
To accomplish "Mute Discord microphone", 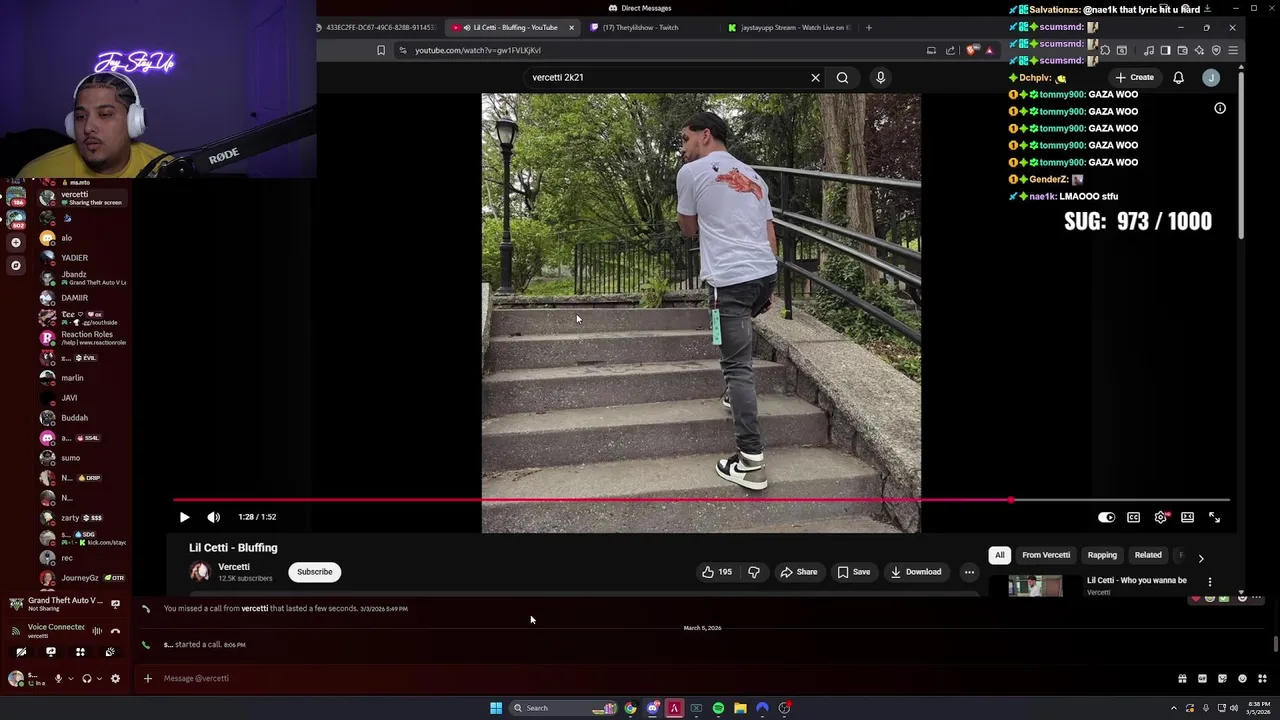I will point(58,678).
